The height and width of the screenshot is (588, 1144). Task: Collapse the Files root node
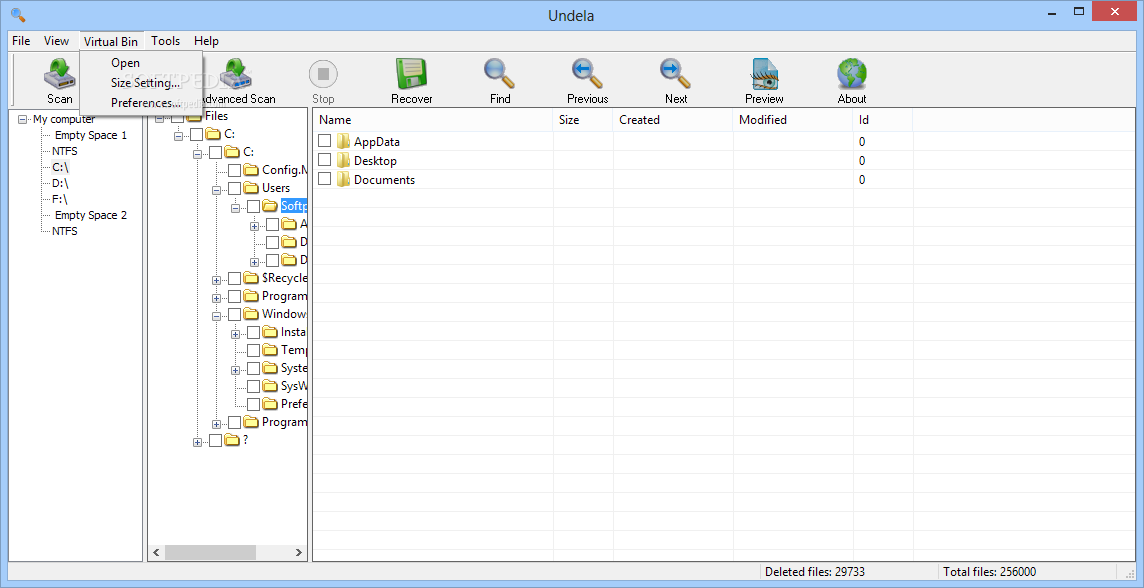coord(160,117)
